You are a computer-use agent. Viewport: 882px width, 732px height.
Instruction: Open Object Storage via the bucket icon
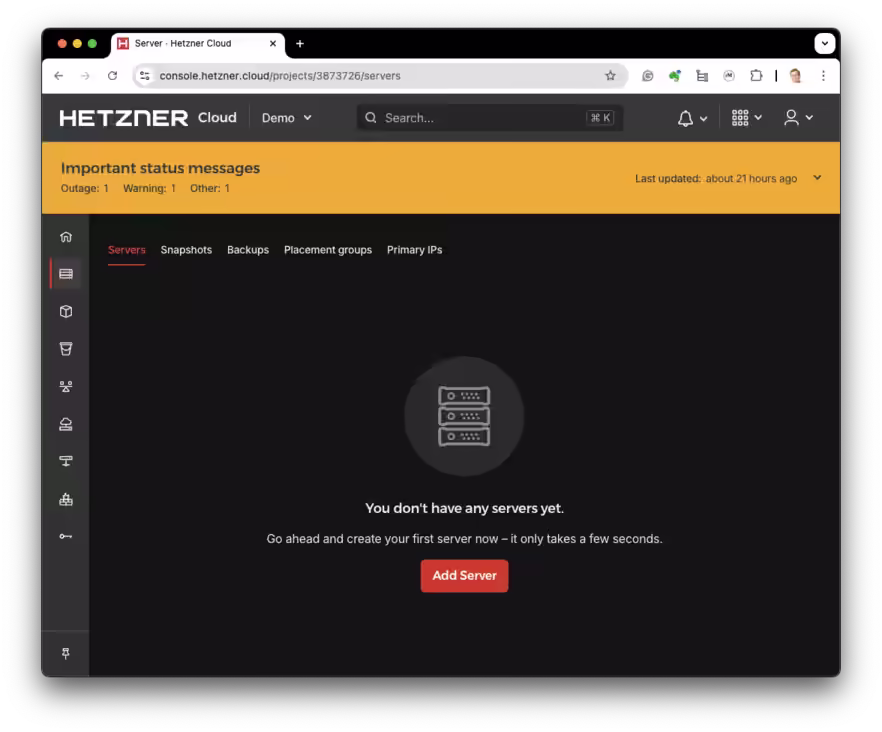tap(65, 348)
